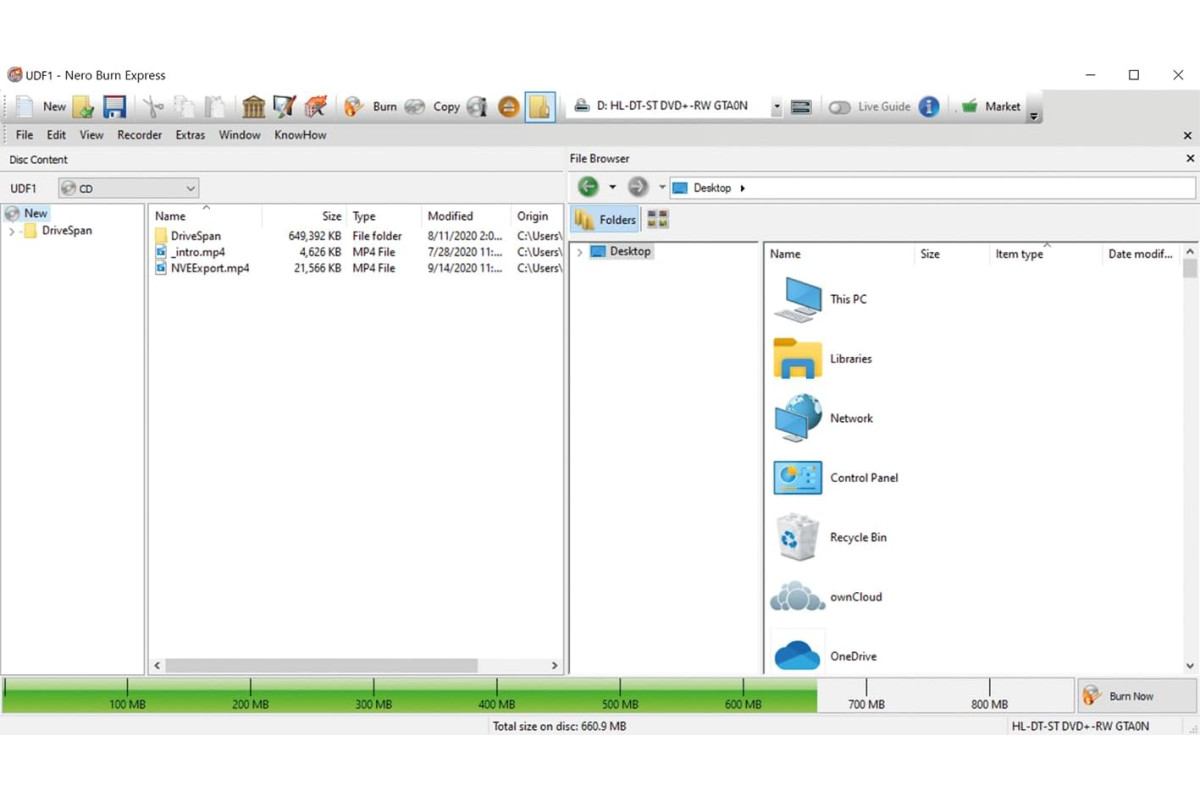Open the D: HL-DT-ST recorder dropdown

[x=776, y=106]
